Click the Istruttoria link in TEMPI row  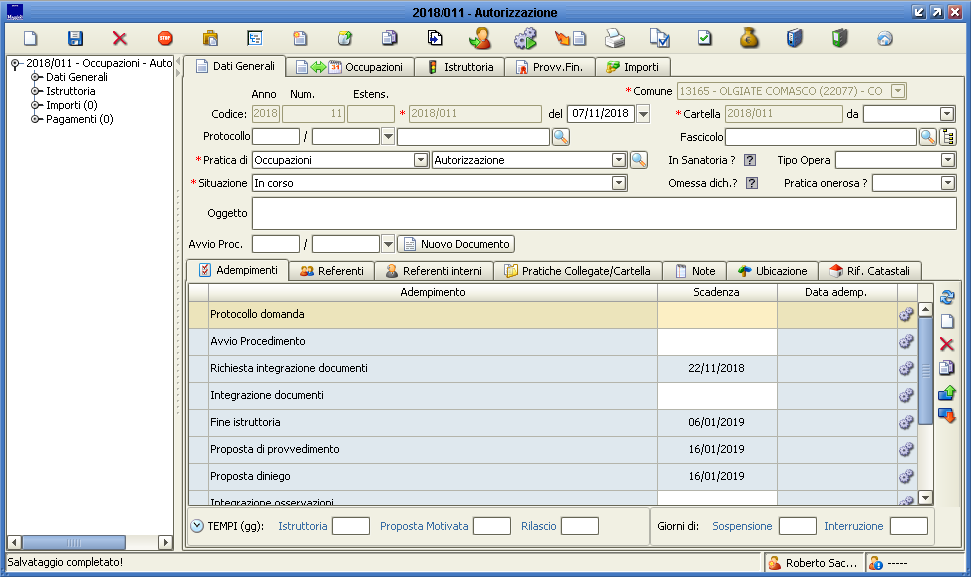302,526
